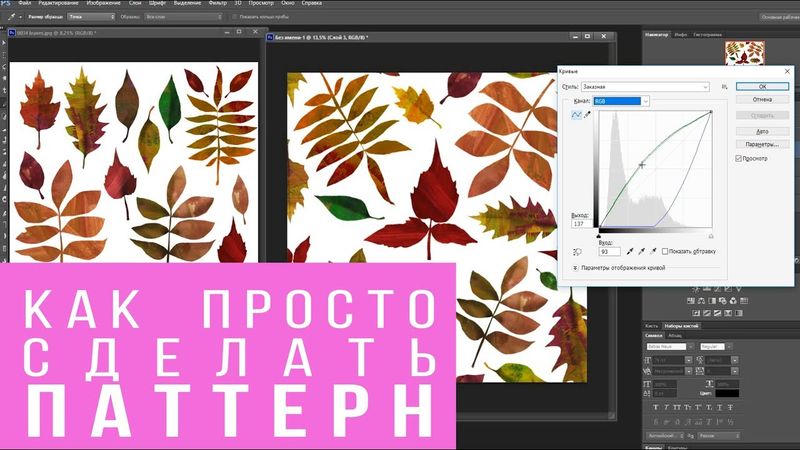
Task: Click the Вход input field showing 93
Action: point(609,251)
